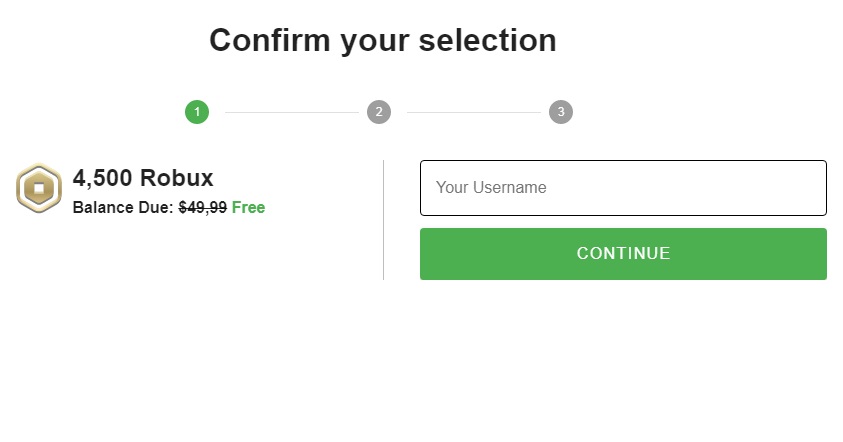Jump to step 2 indicator

pyautogui.click(x=379, y=112)
